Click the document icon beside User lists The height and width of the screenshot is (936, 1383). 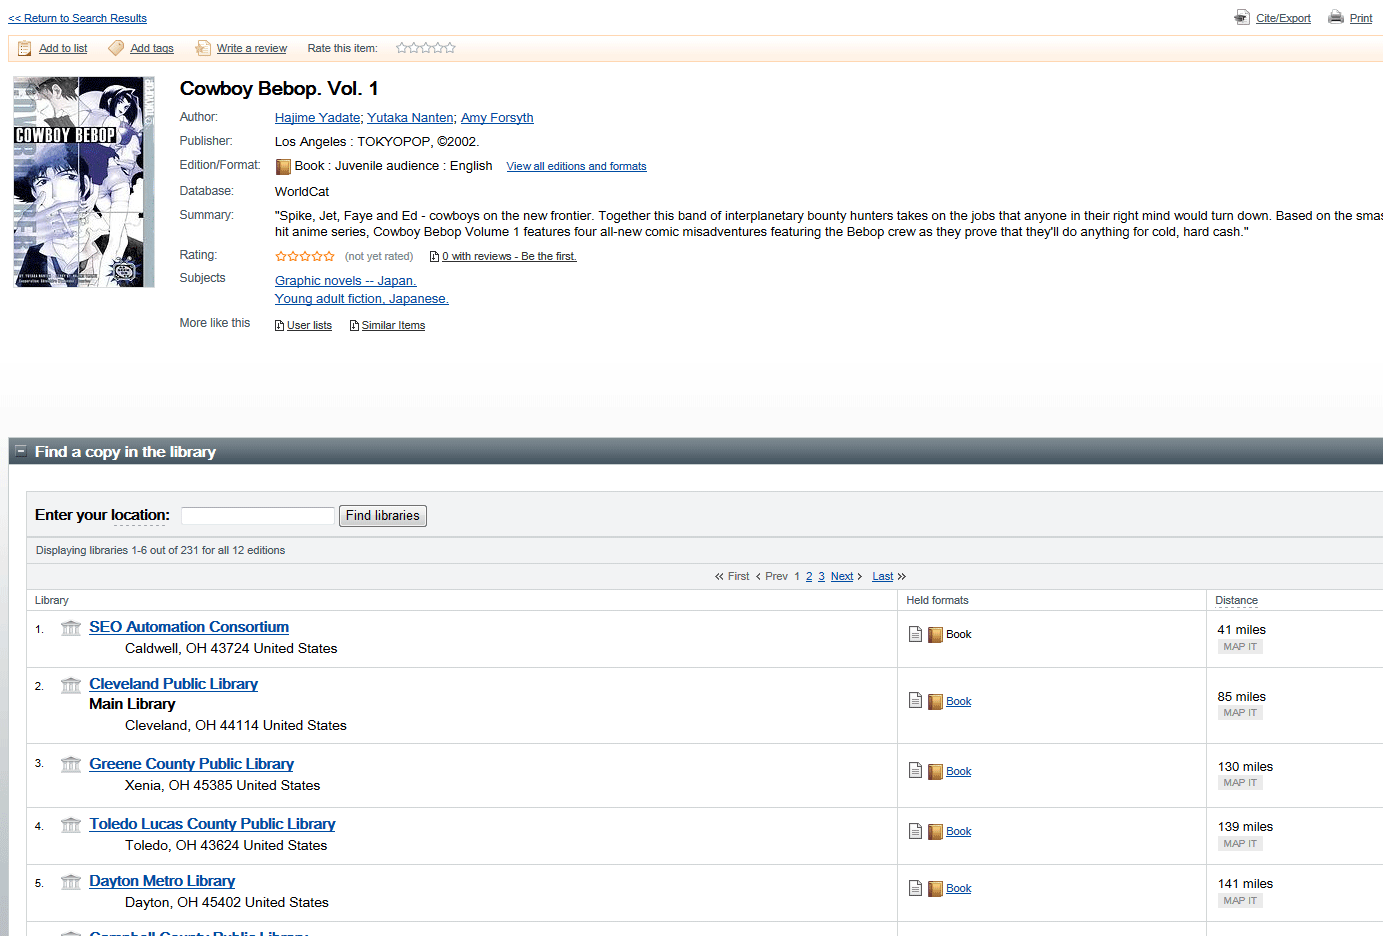point(280,326)
